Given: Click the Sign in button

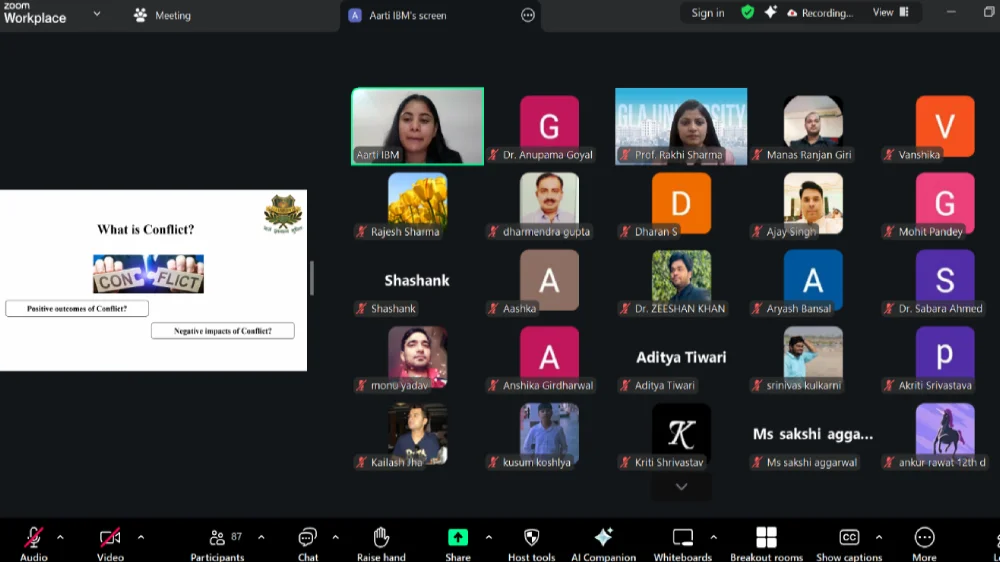Looking at the screenshot, I should 707,13.
